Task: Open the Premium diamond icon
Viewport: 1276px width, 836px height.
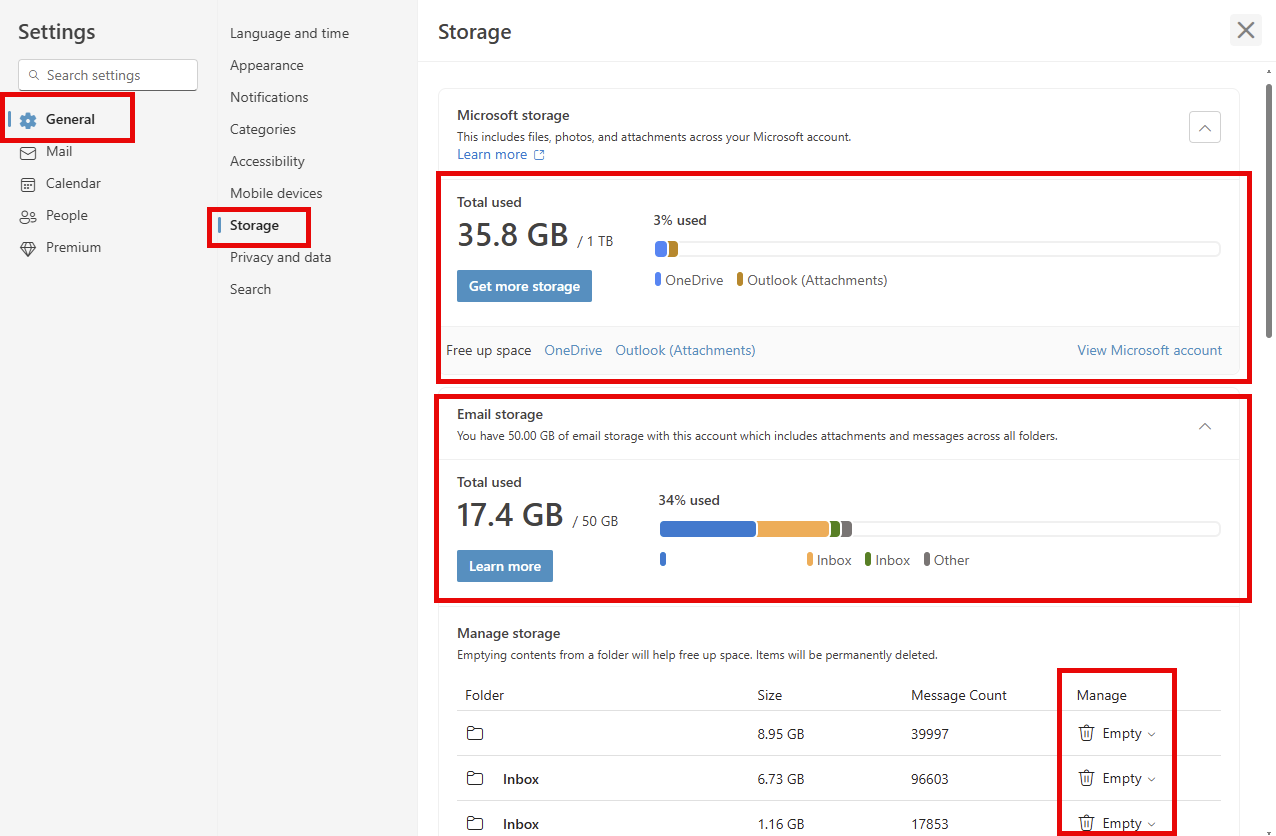Action: [x=28, y=248]
